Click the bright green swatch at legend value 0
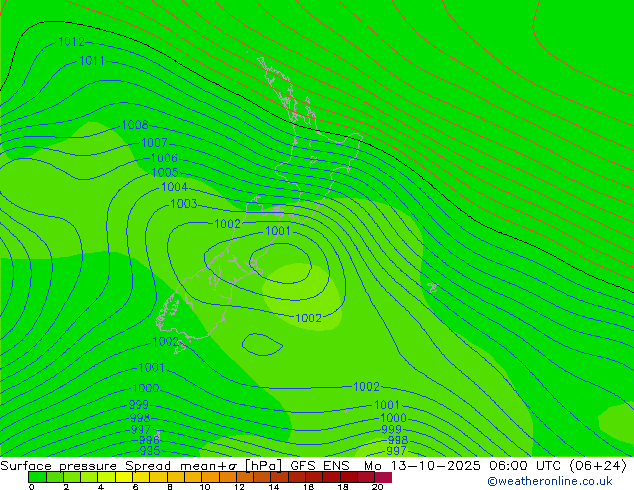Image resolution: width=634 pixels, height=490 pixels. click(x=37, y=477)
